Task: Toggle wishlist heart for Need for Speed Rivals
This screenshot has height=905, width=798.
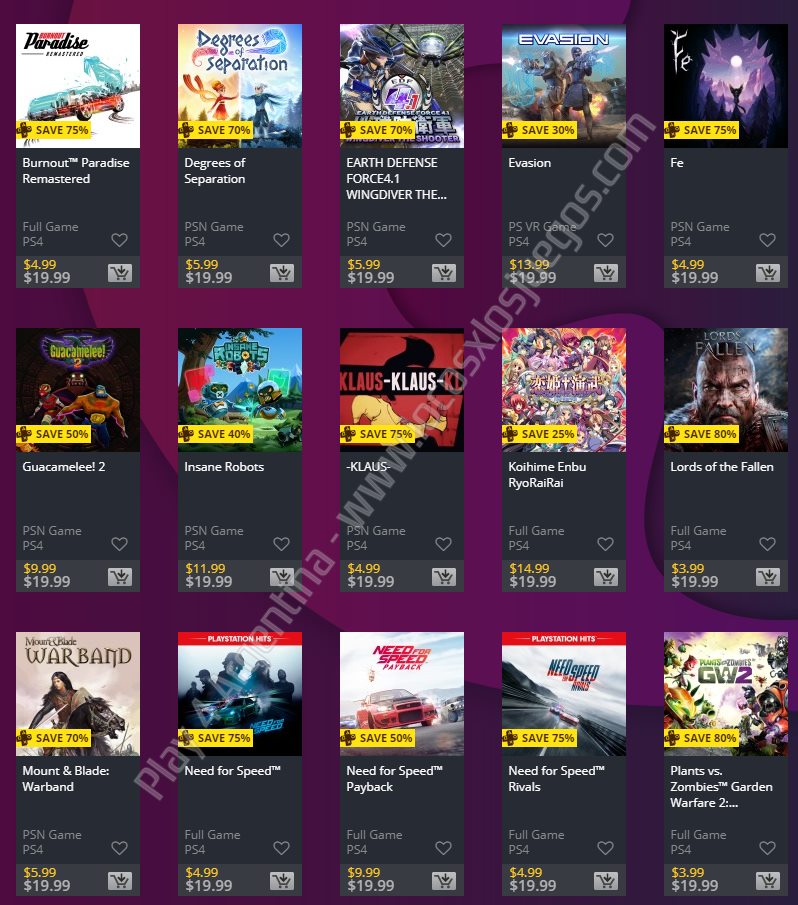Action: pyautogui.click(x=605, y=848)
